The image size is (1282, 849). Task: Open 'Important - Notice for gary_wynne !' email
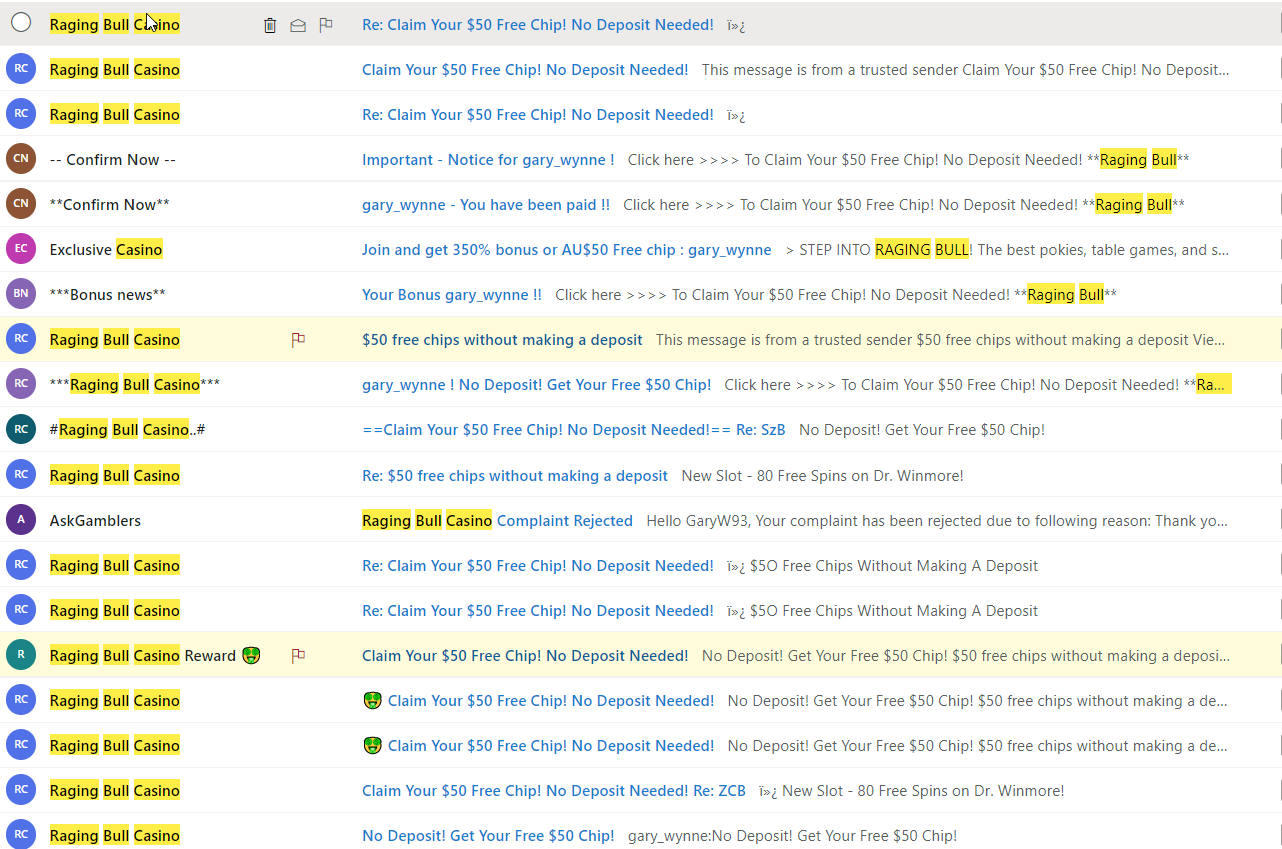coord(488,160)
